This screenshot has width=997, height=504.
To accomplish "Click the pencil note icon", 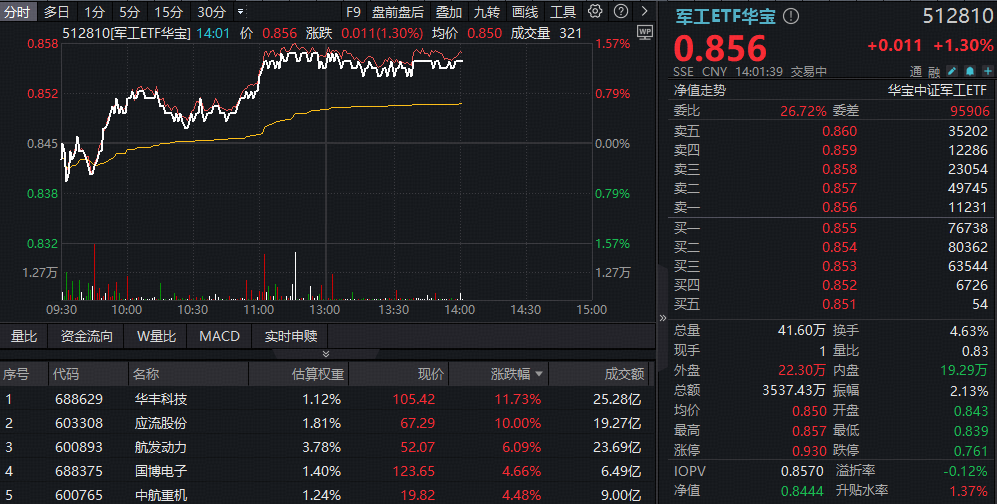I will [x=952, y=72].
